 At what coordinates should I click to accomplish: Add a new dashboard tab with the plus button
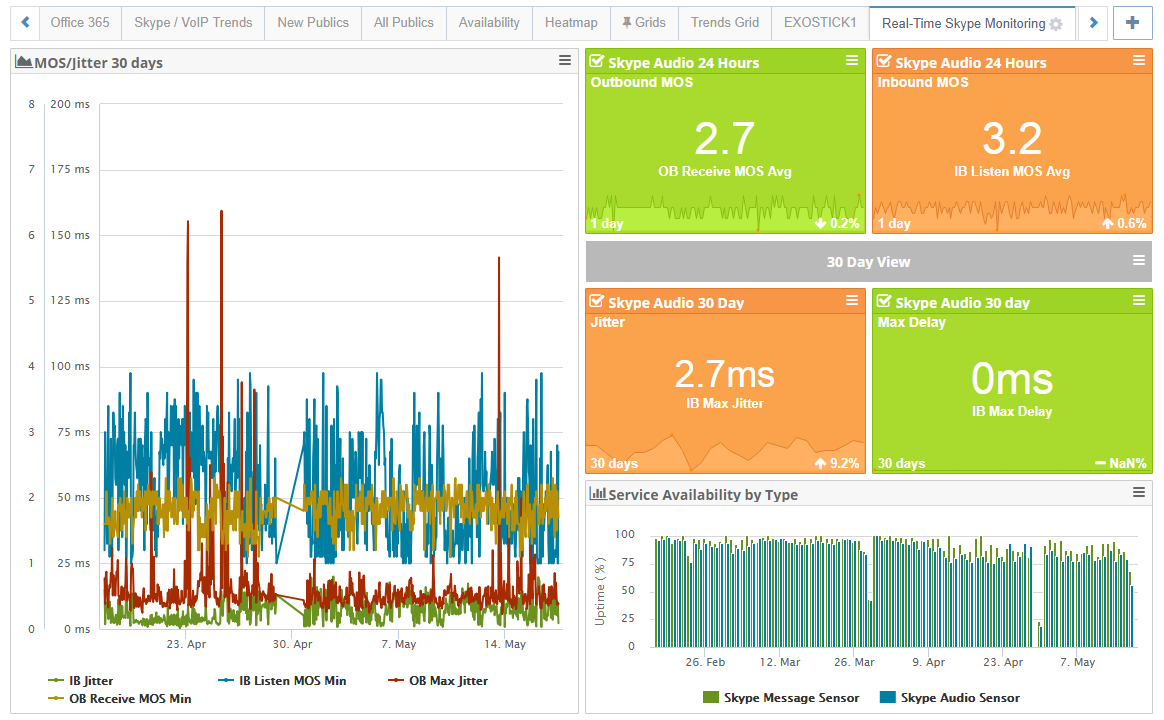click(x=1133, y=22)
